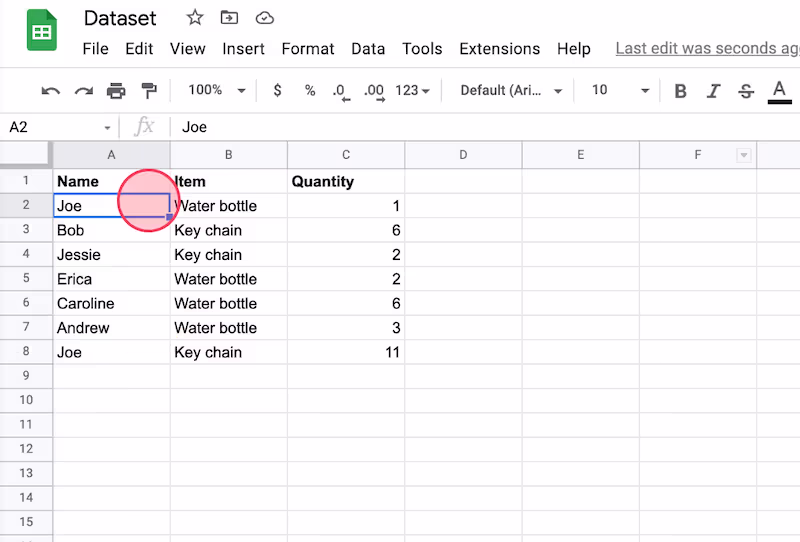Click the select-all corner box
Viewport: 800px width, 542px height.
tap(26, 155)
